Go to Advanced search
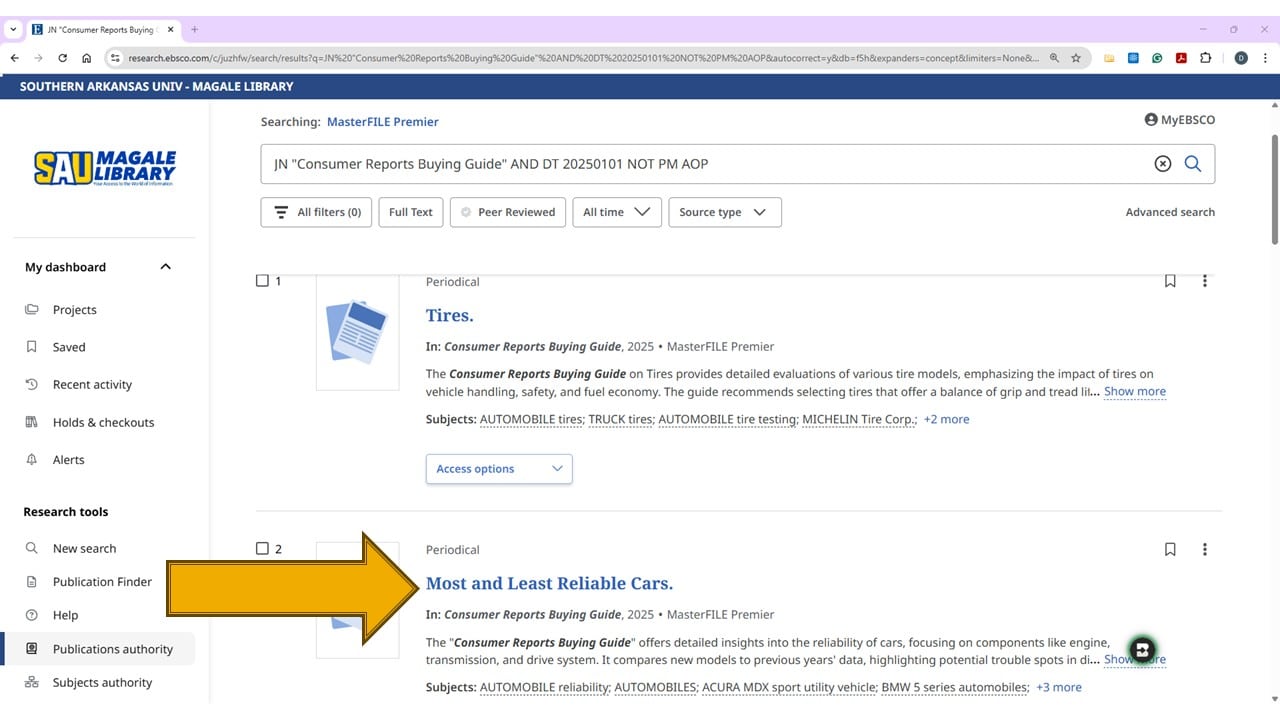 pos(1170,212)
